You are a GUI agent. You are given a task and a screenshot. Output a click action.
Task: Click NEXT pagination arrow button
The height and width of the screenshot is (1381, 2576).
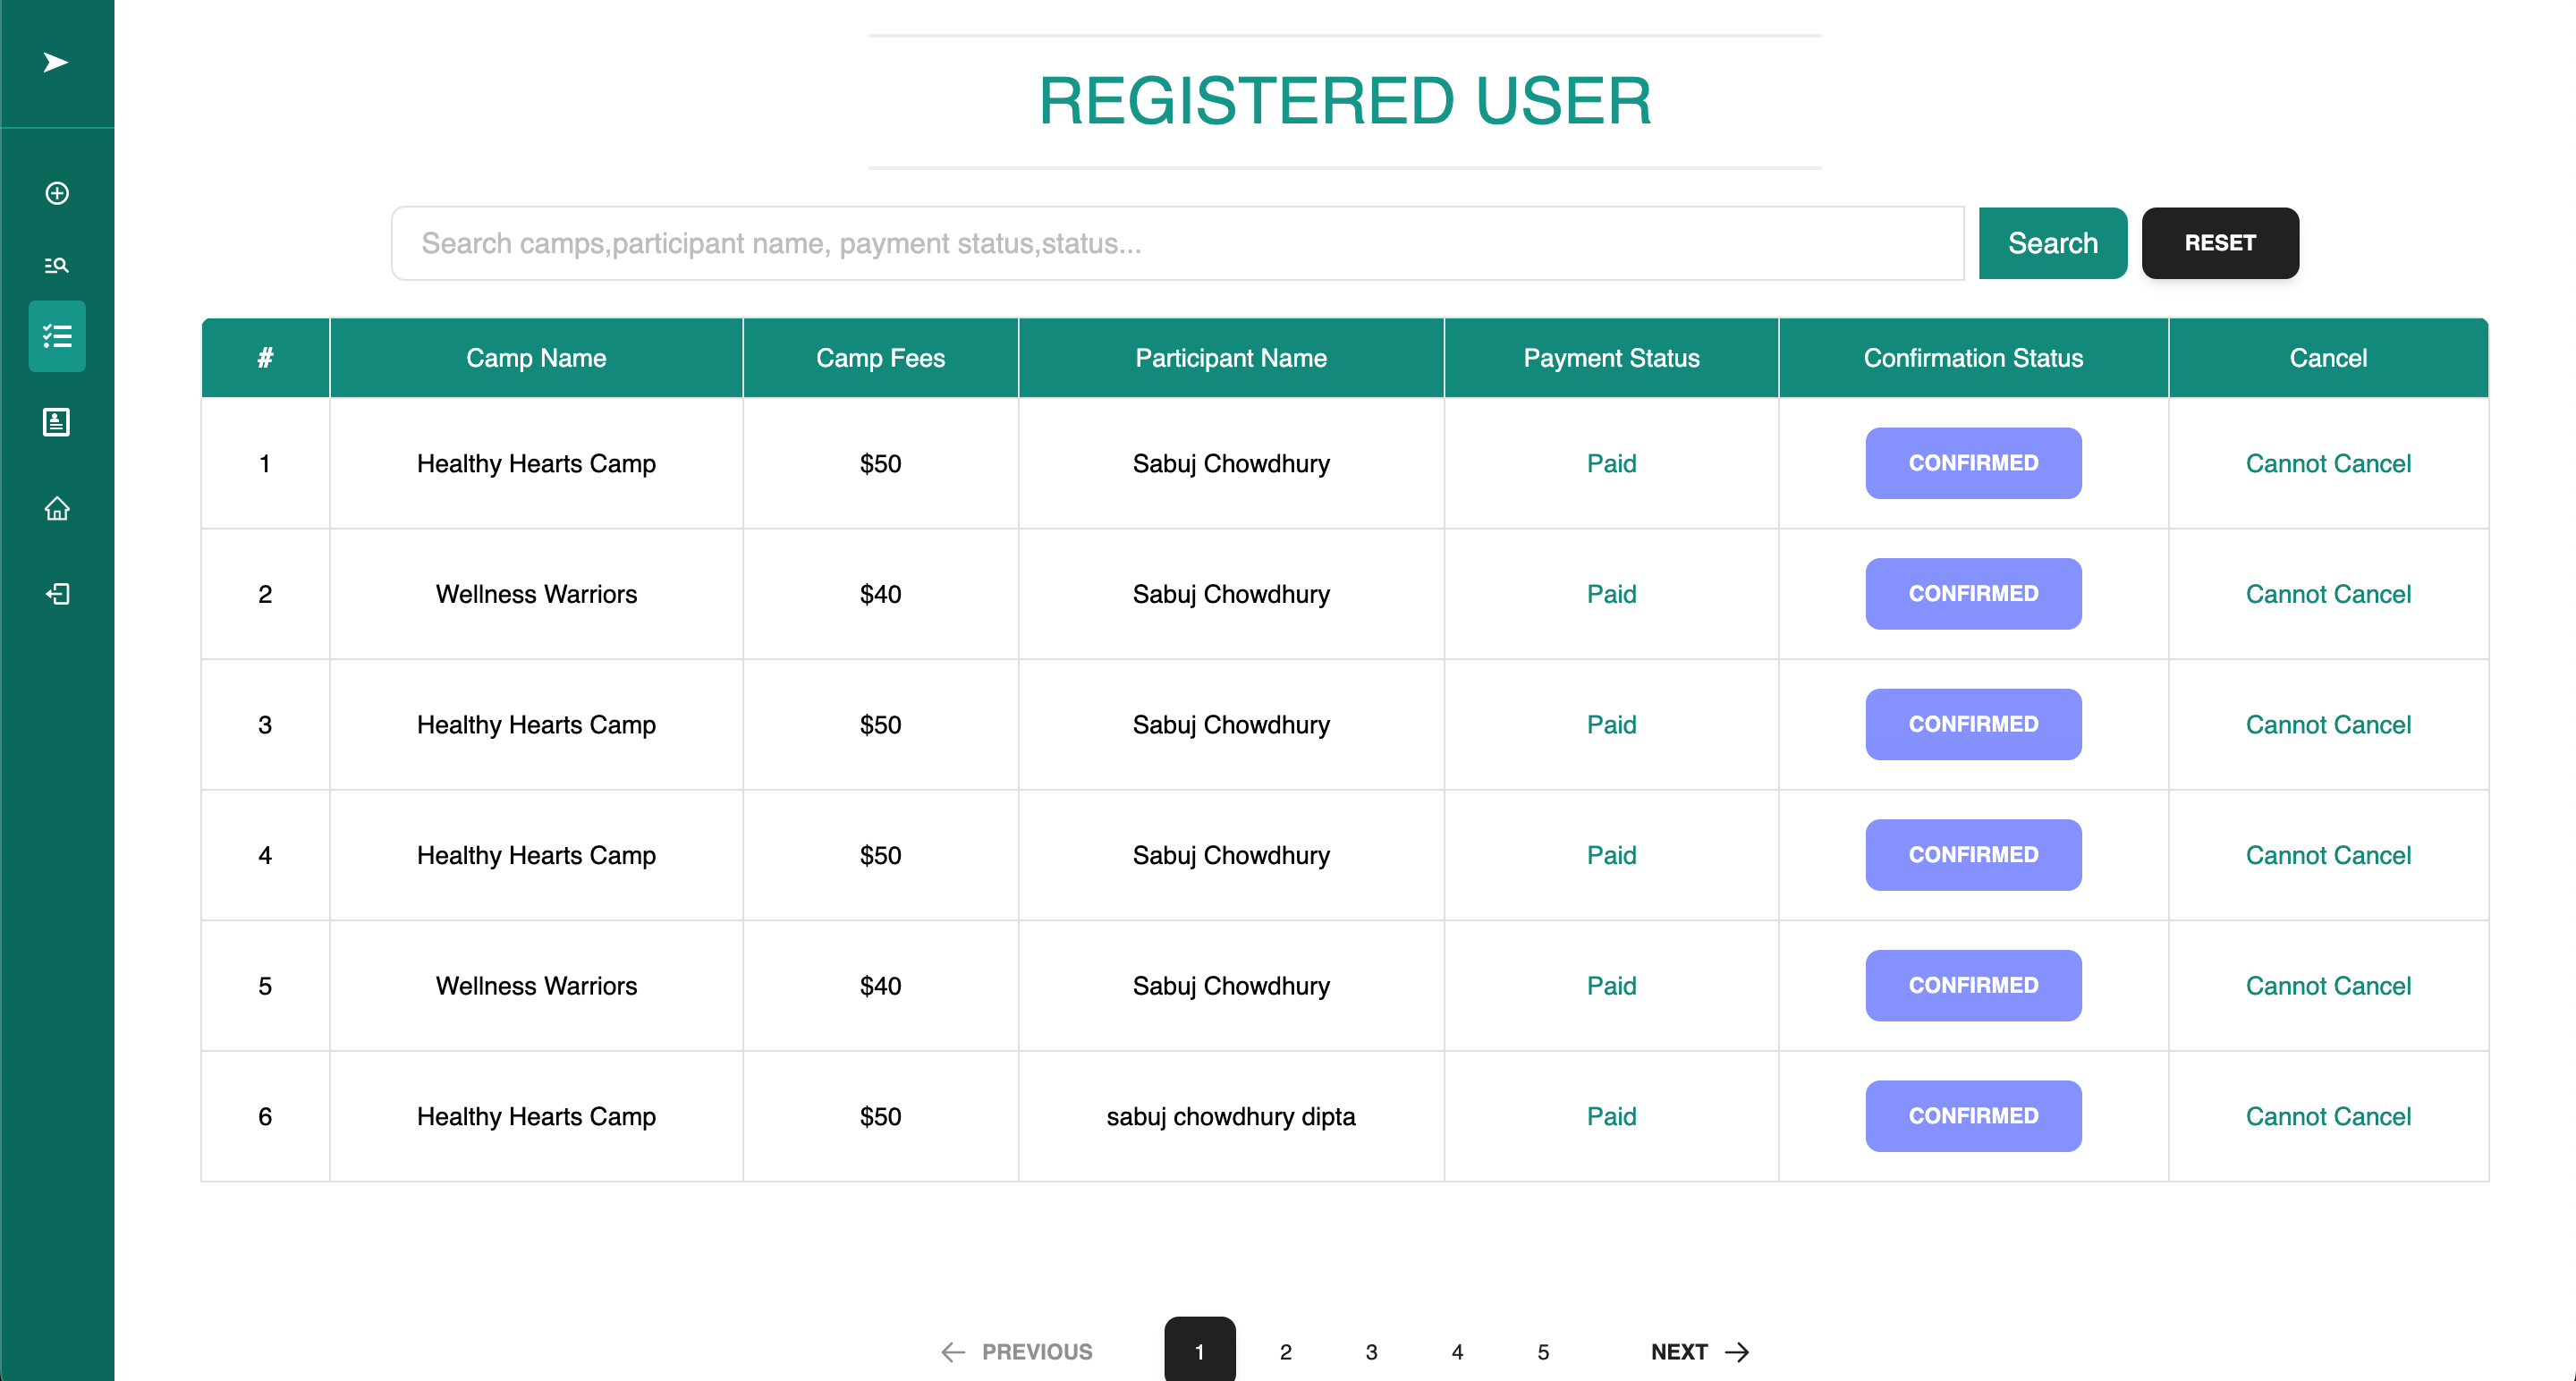1699,1351
